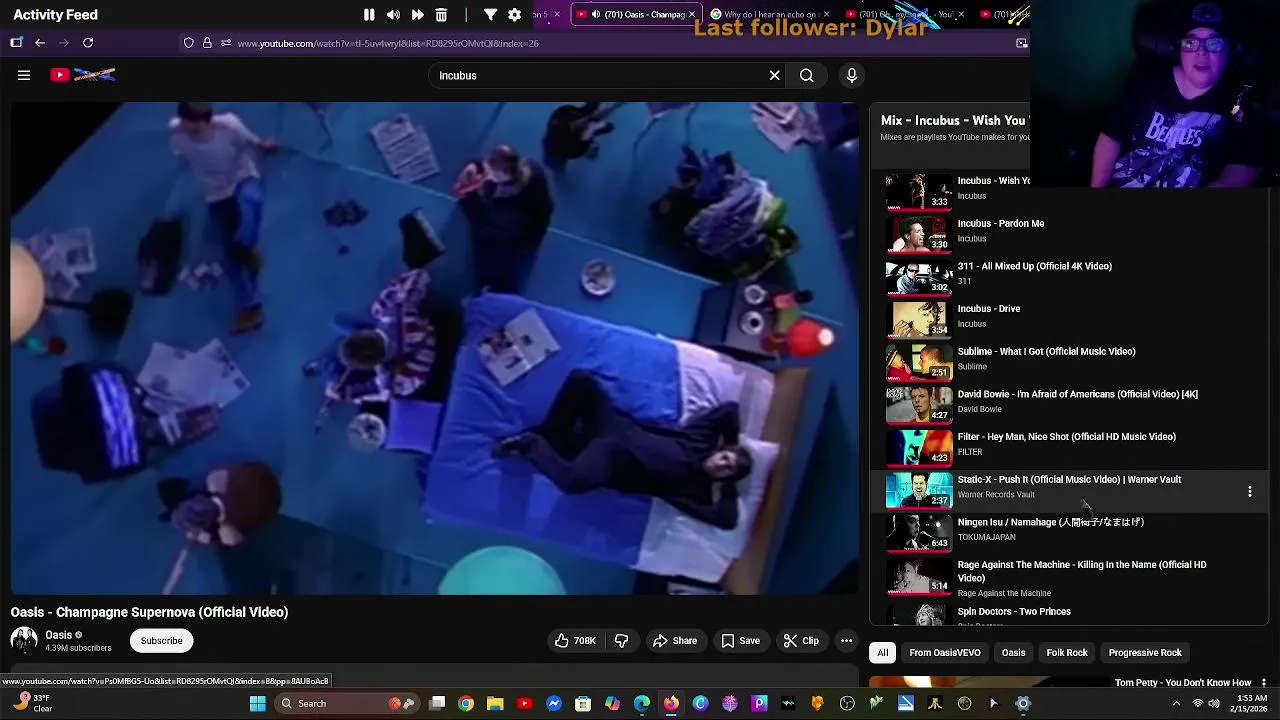Select the Folk Rock chip
This screenshot has width=1280, height=720.
[1067, 653]
